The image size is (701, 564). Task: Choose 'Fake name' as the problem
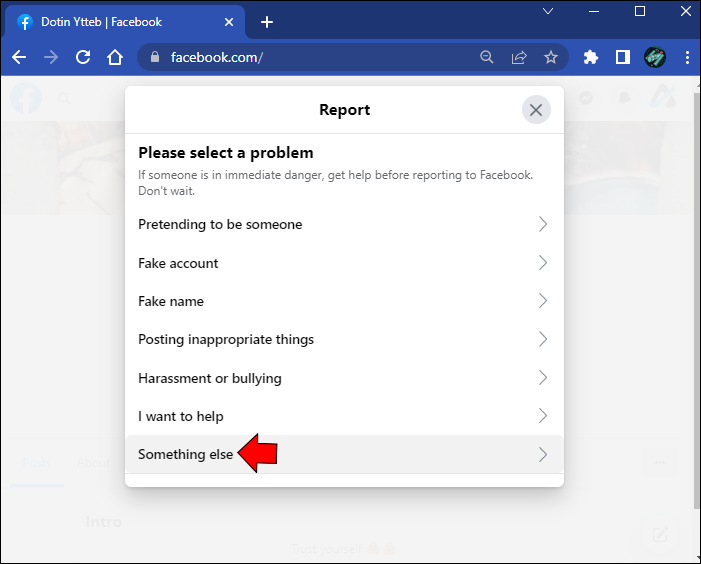[x=171, y=301]
